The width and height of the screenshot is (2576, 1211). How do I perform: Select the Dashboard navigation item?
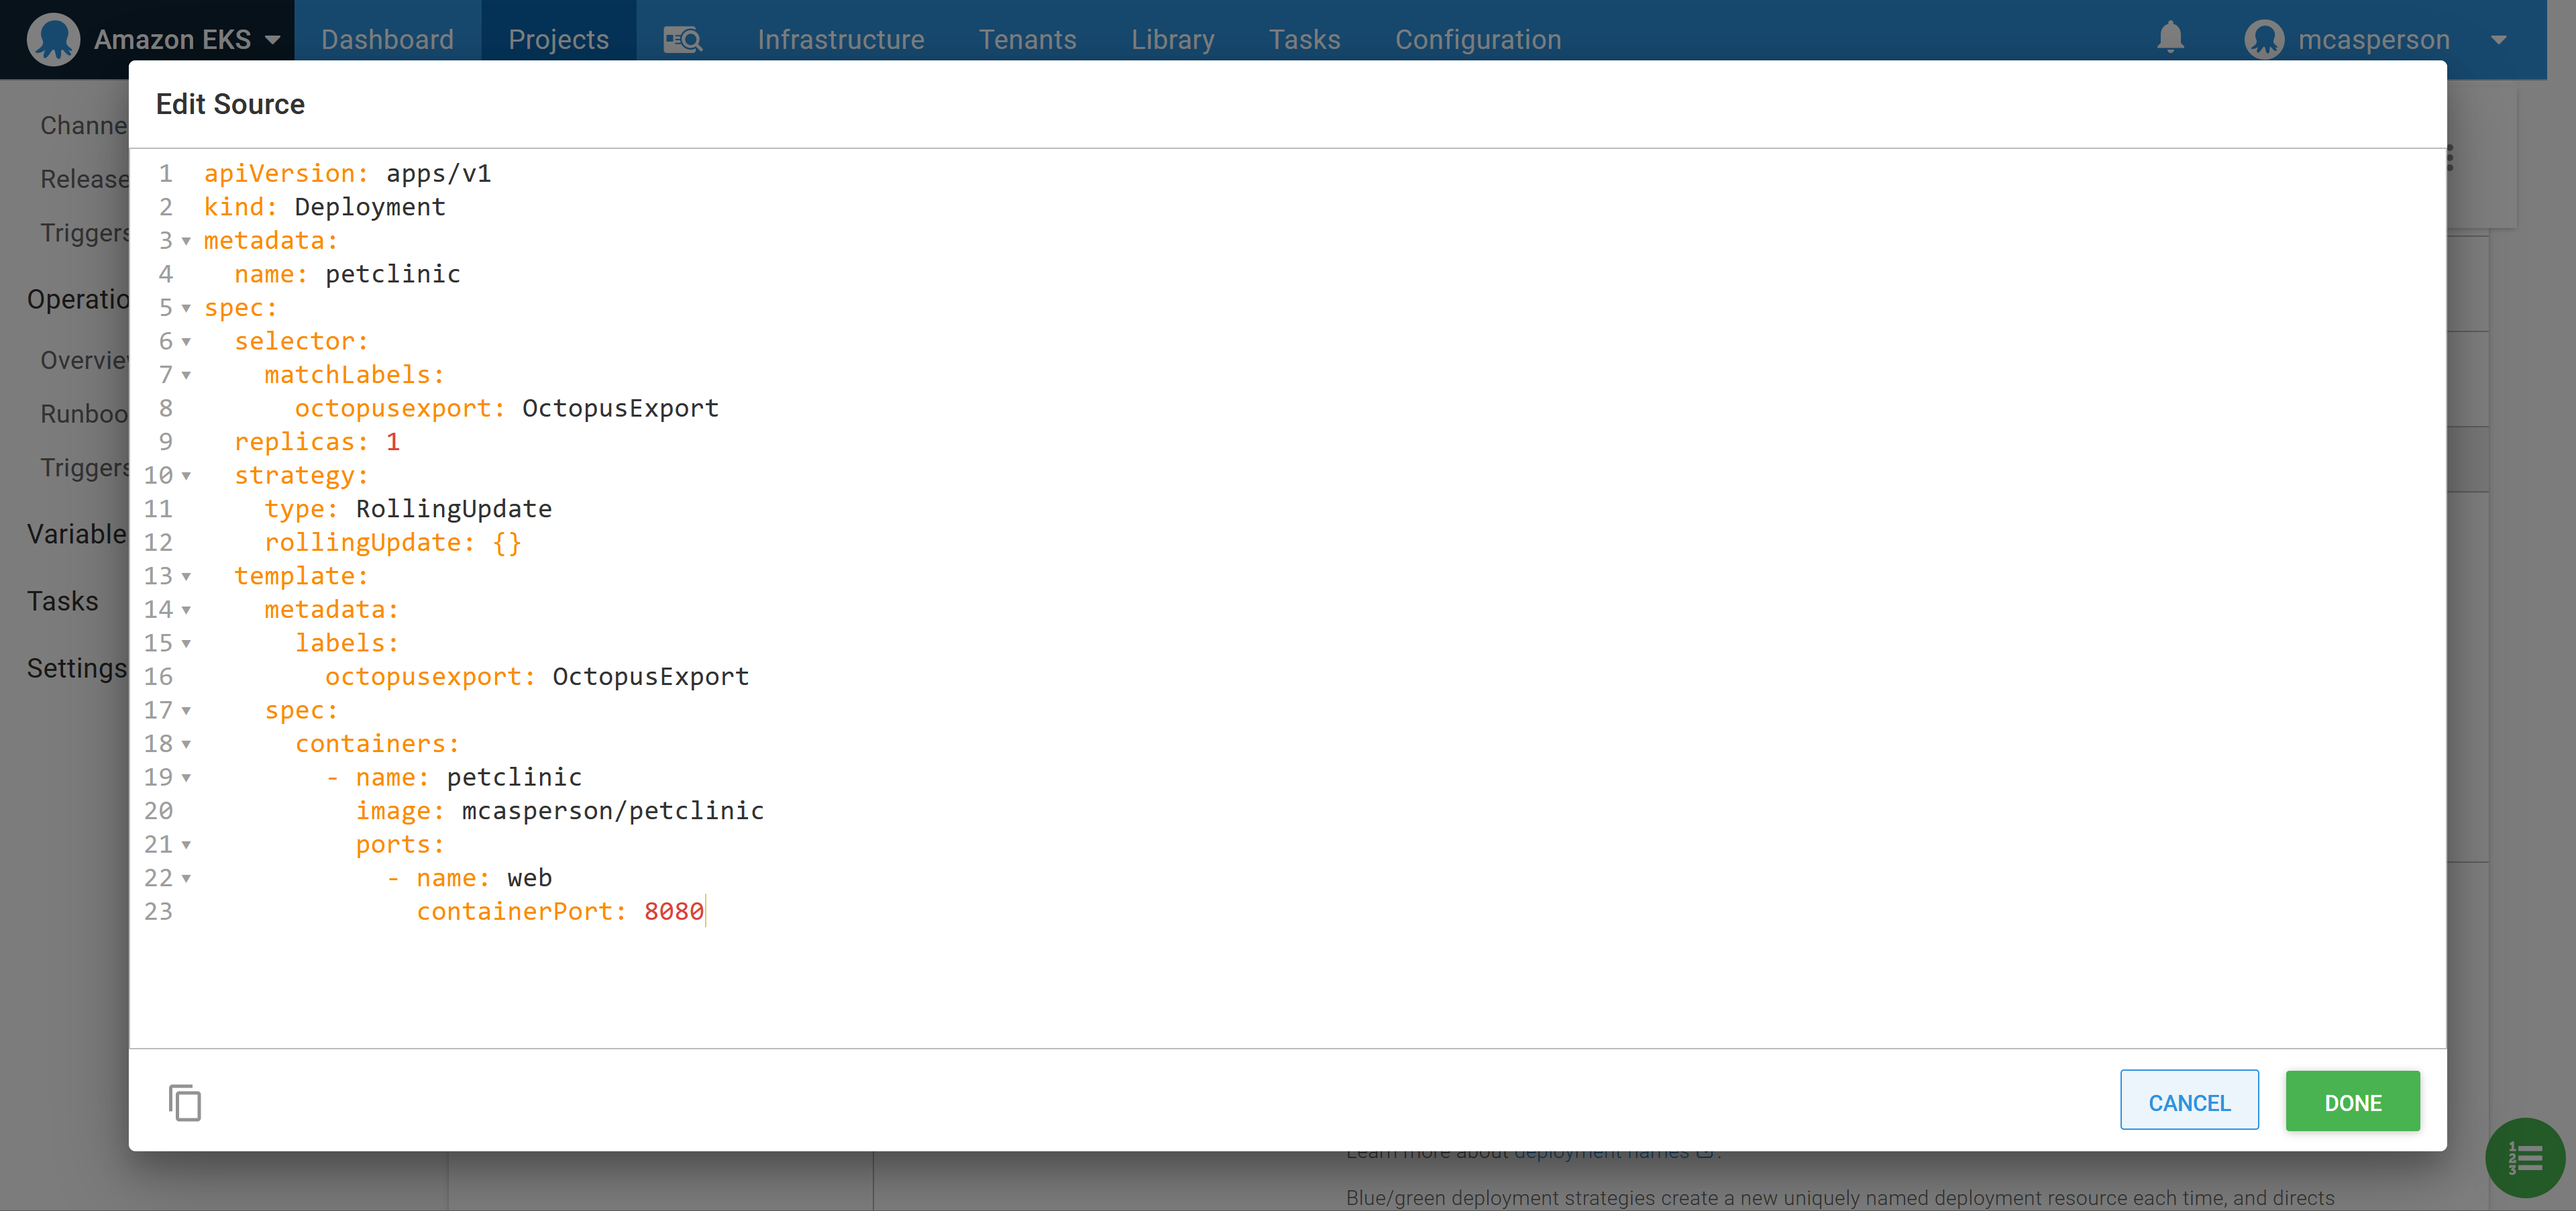[387, 39]
